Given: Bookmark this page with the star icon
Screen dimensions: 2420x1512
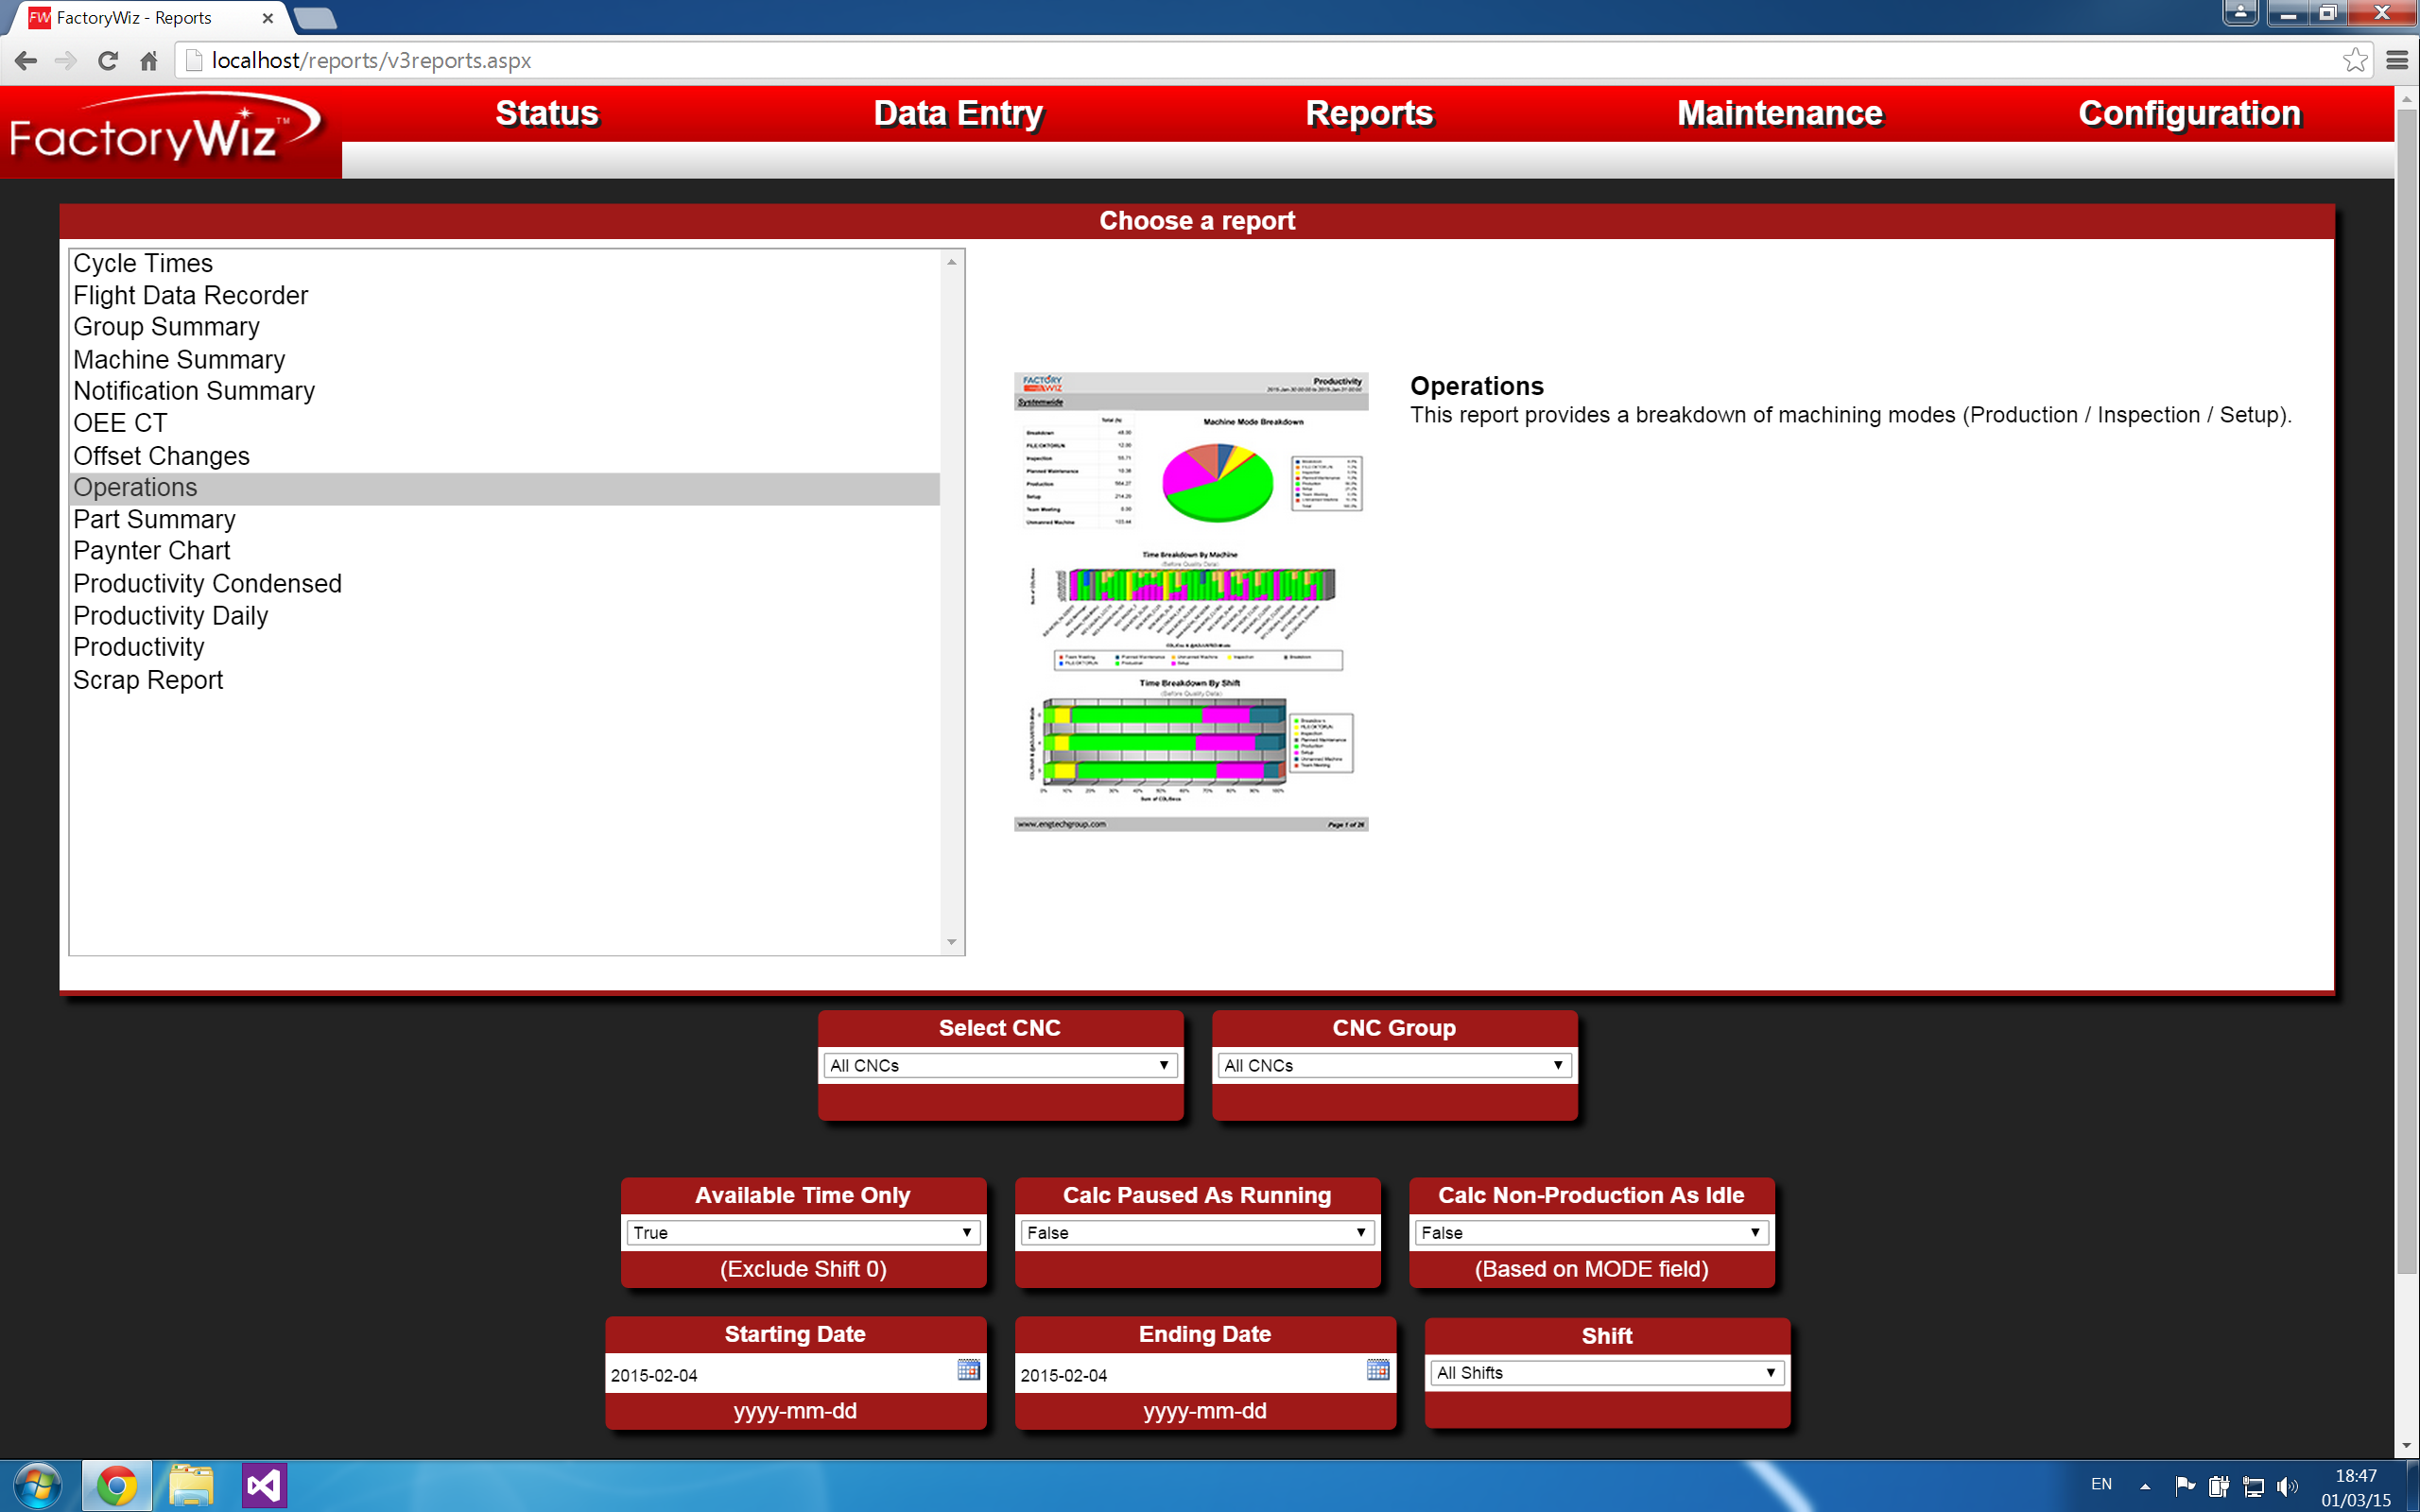Looking at the screenshot, I should click(2355, 60).
